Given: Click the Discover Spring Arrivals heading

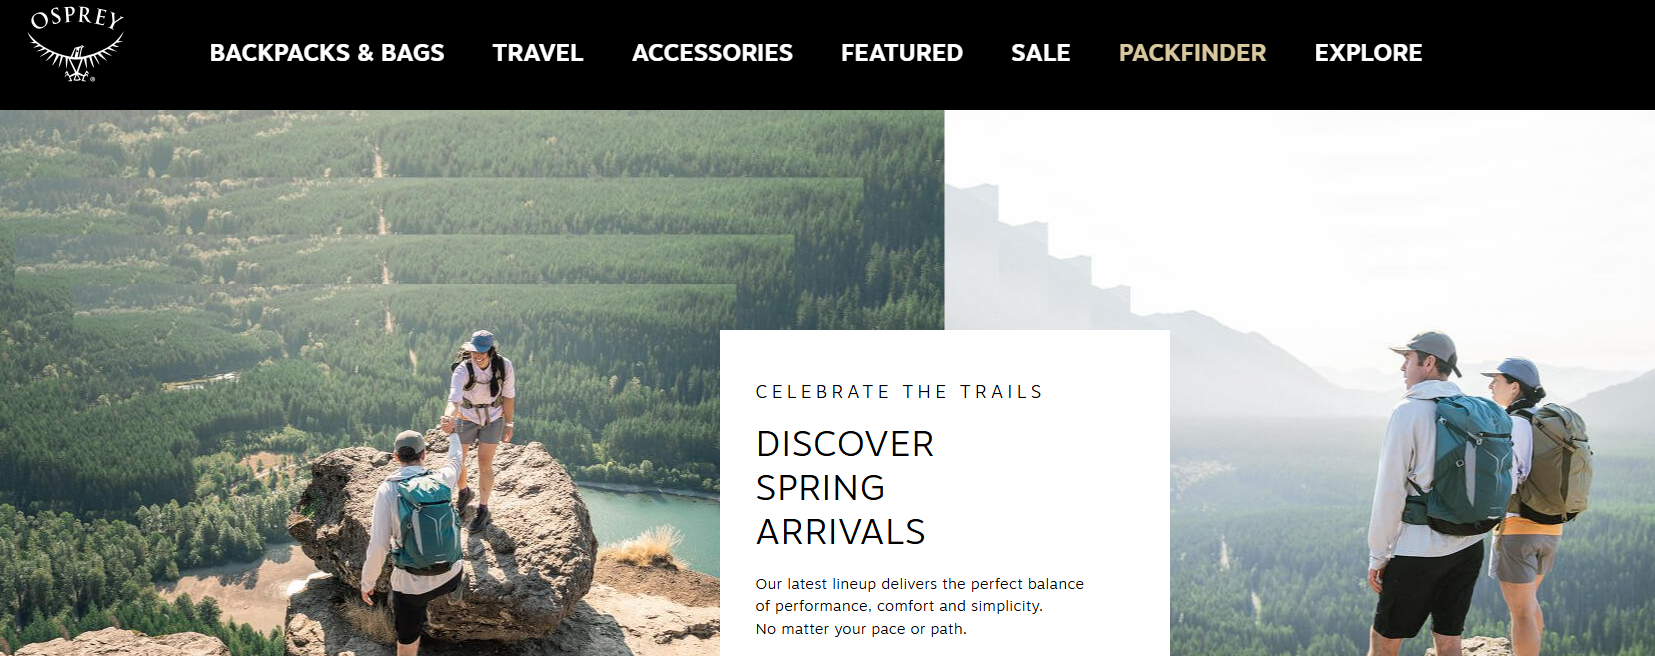Looking at the screenshot, I should click(x=845, y=488).
